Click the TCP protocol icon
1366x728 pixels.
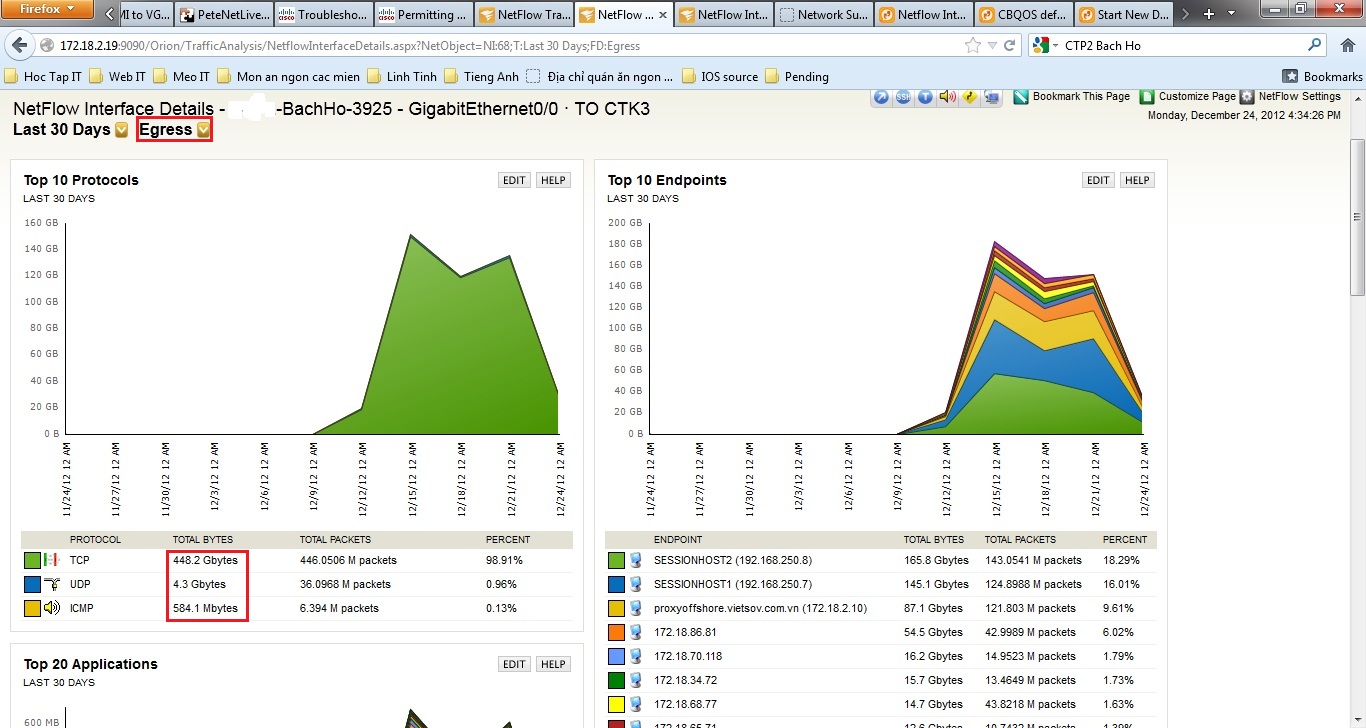[52, 560]
